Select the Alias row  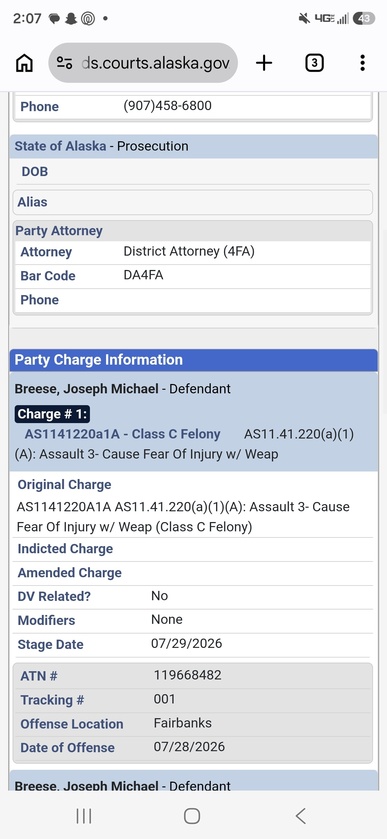pos(193,202)
